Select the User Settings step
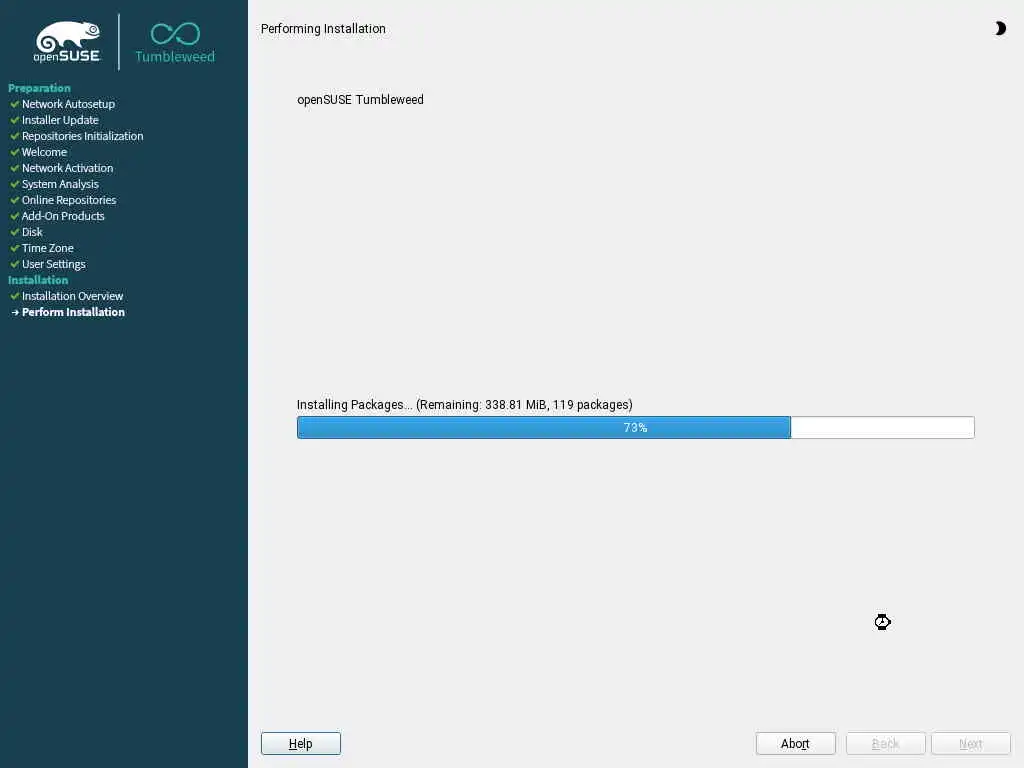This screenshot has width=1024, height=768. coord(54,264)
